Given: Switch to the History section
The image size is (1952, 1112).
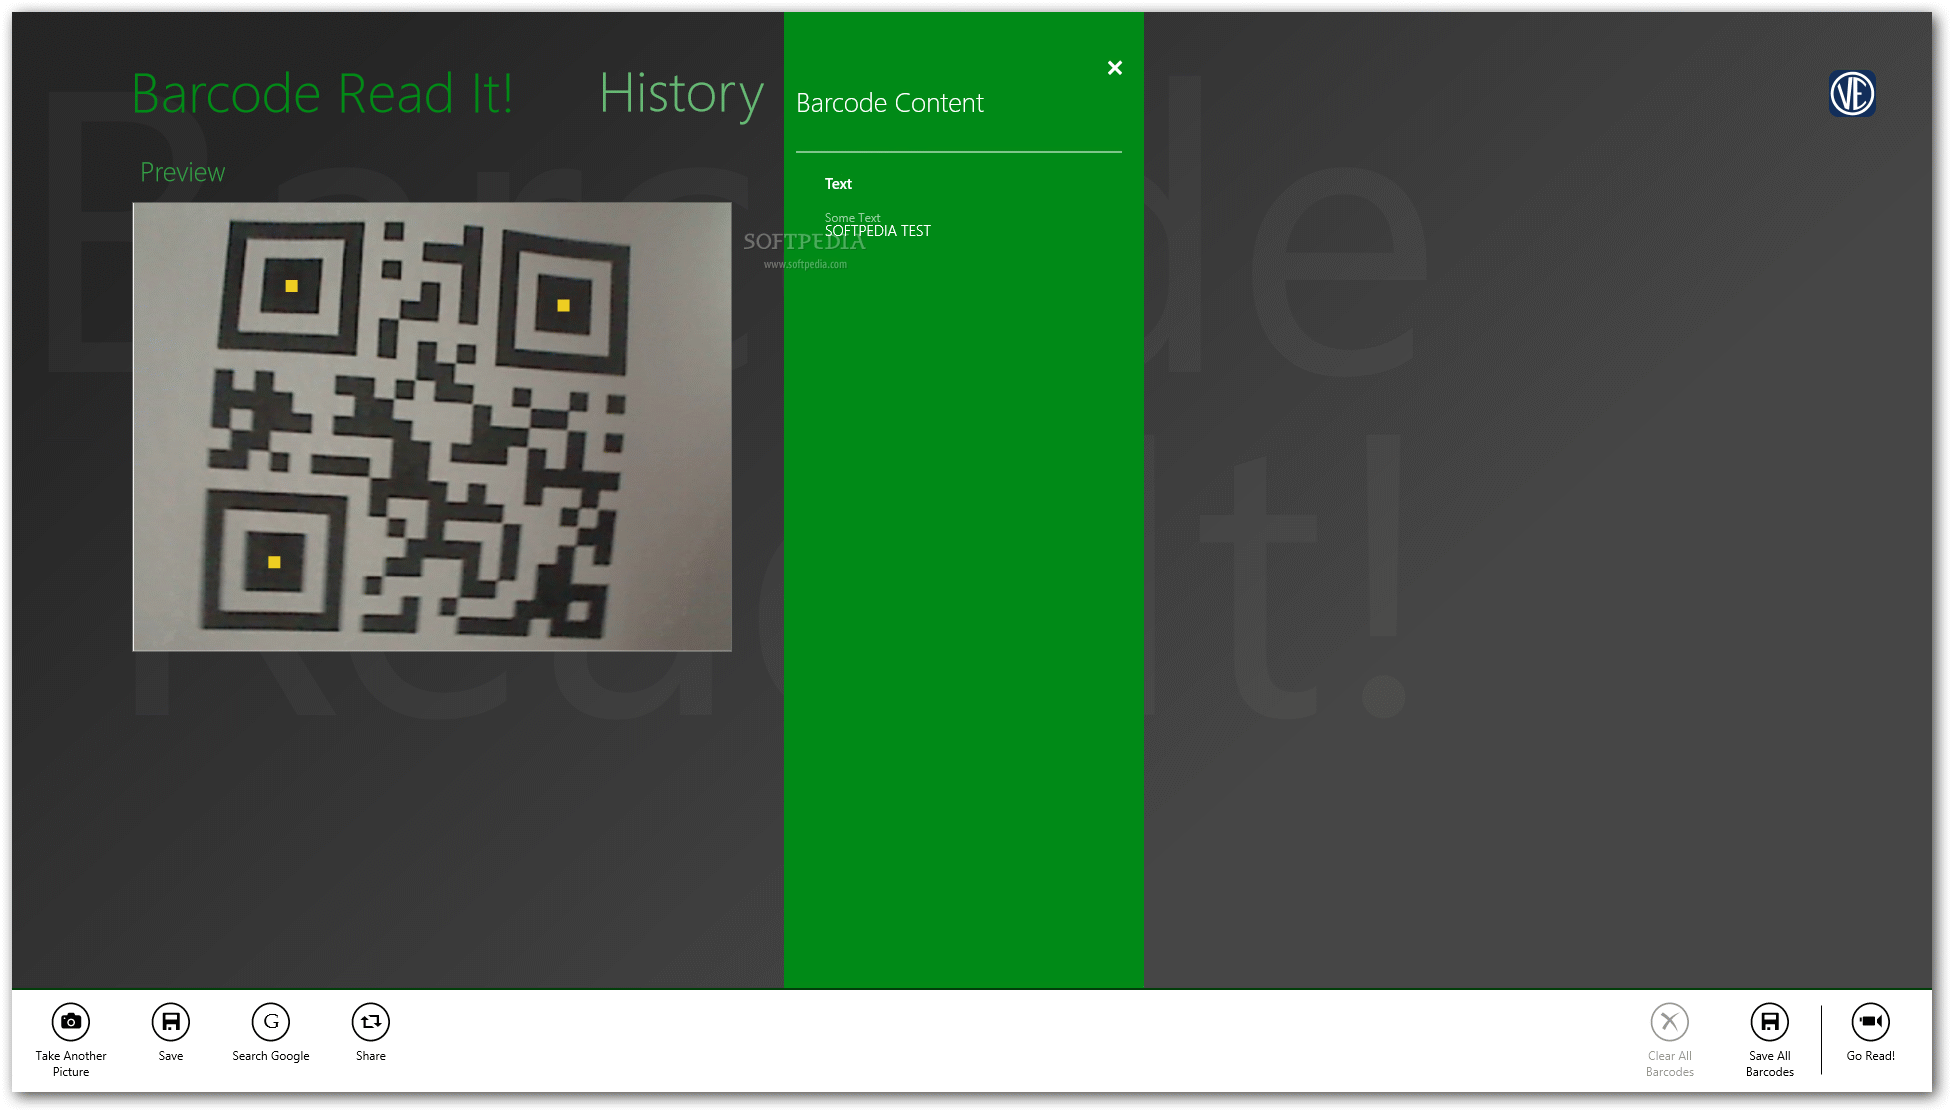Looking at the screenshot, I should [x=681, y=96].
